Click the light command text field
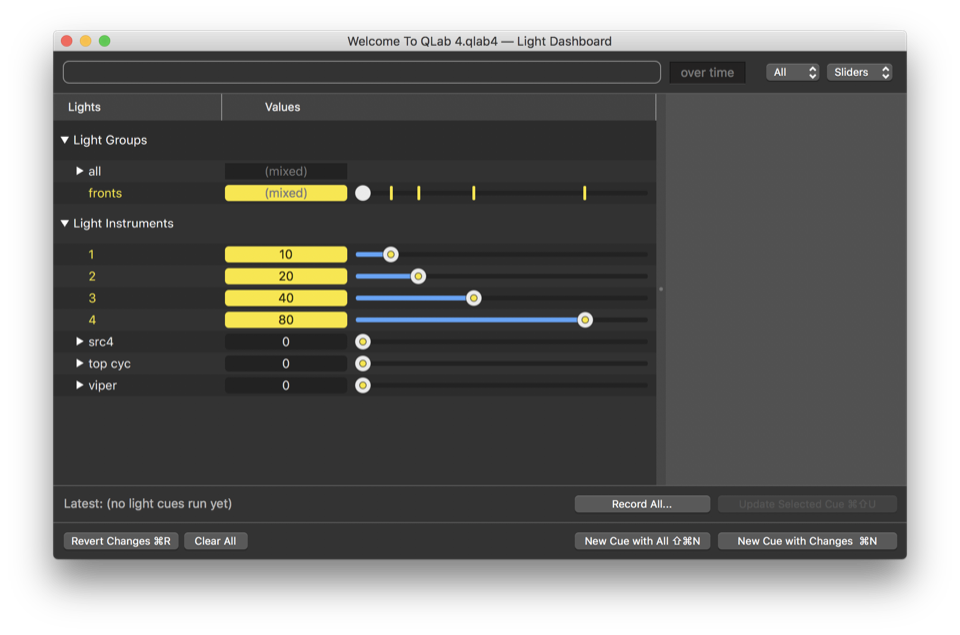 point(361,72)
